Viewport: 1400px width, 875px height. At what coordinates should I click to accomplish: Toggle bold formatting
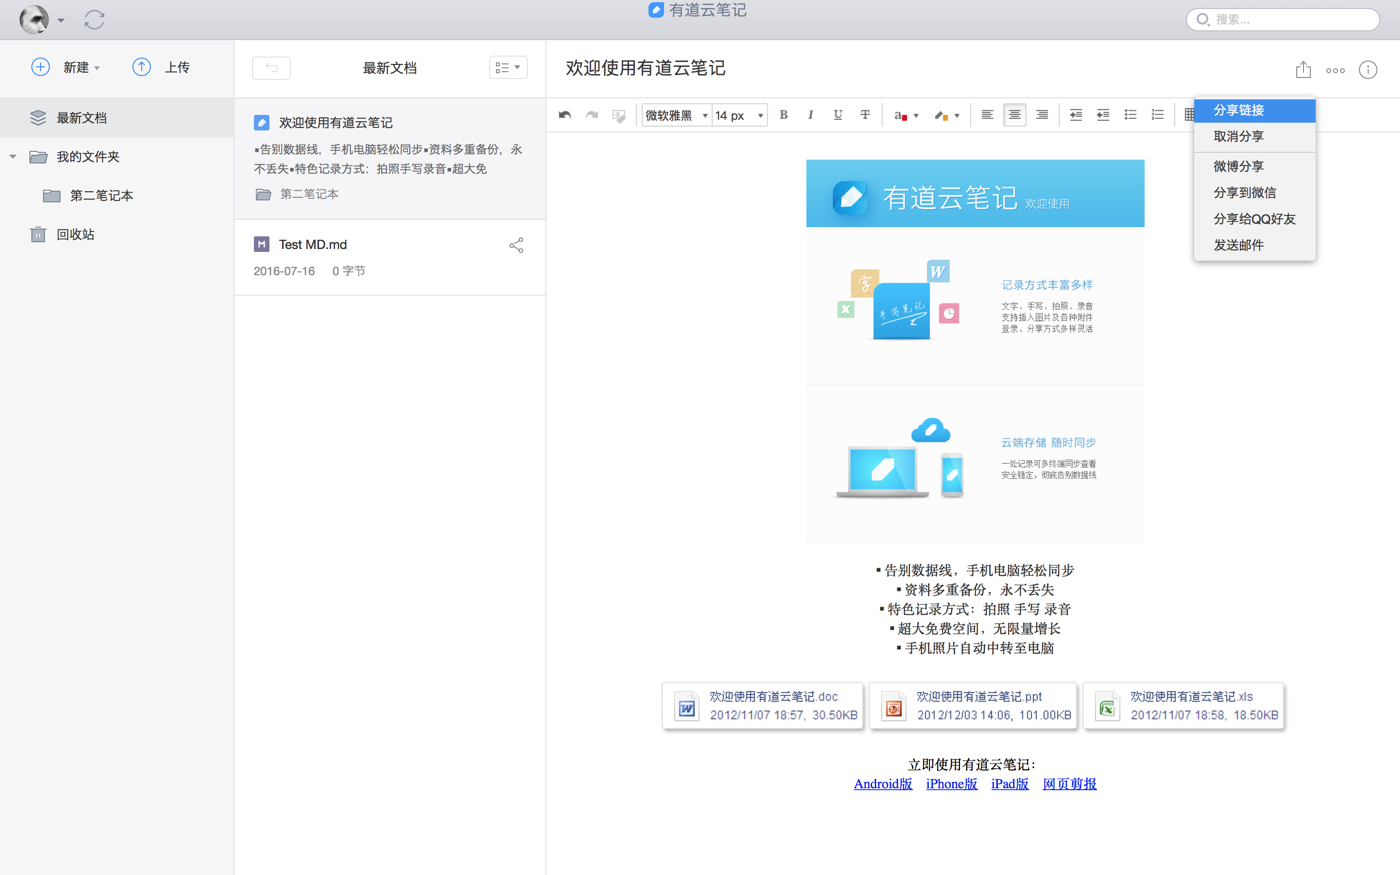point(784,115)
